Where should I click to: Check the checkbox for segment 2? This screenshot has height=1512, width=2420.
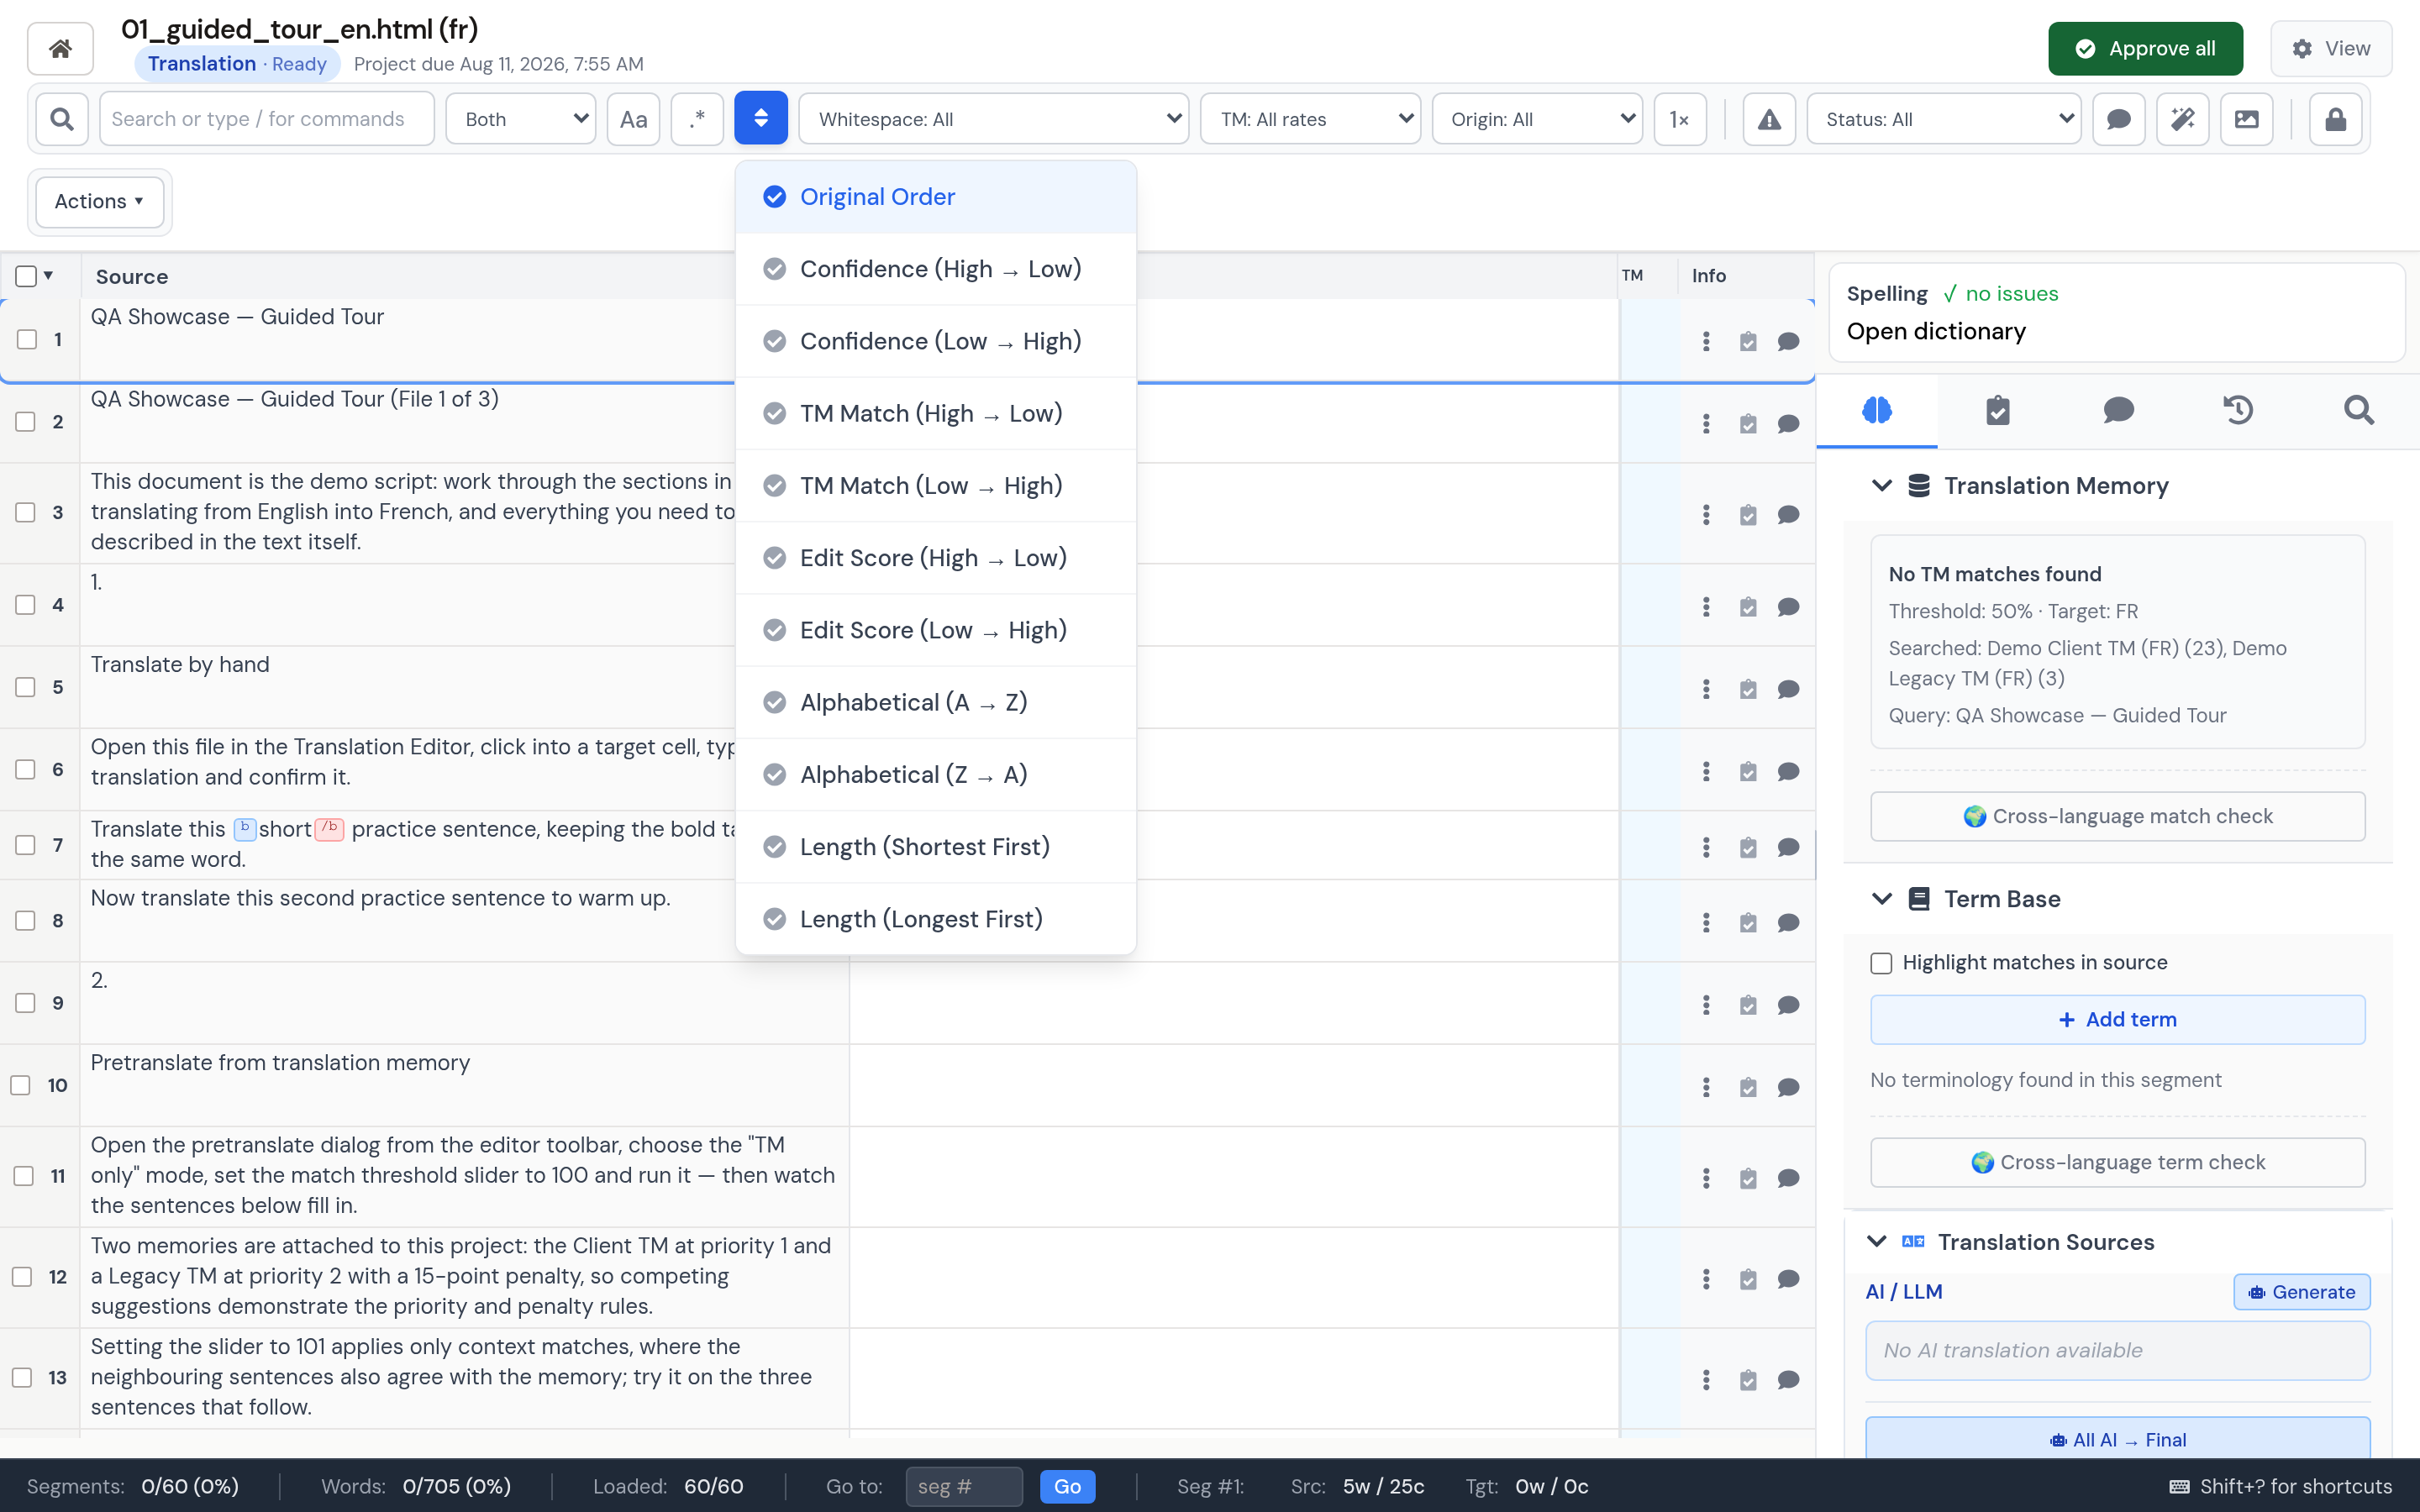[25, 422]
